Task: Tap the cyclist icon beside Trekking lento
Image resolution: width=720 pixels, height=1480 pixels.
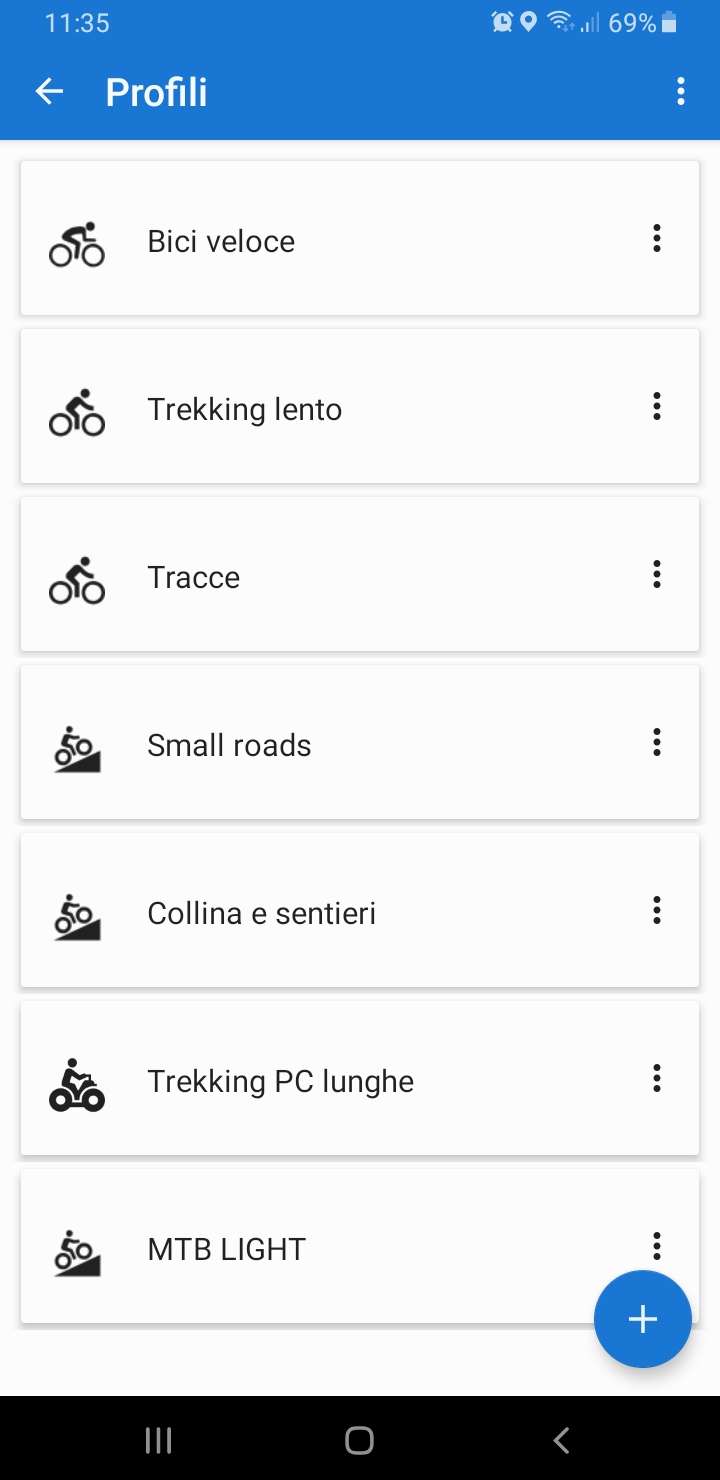Action: [77, 411]
